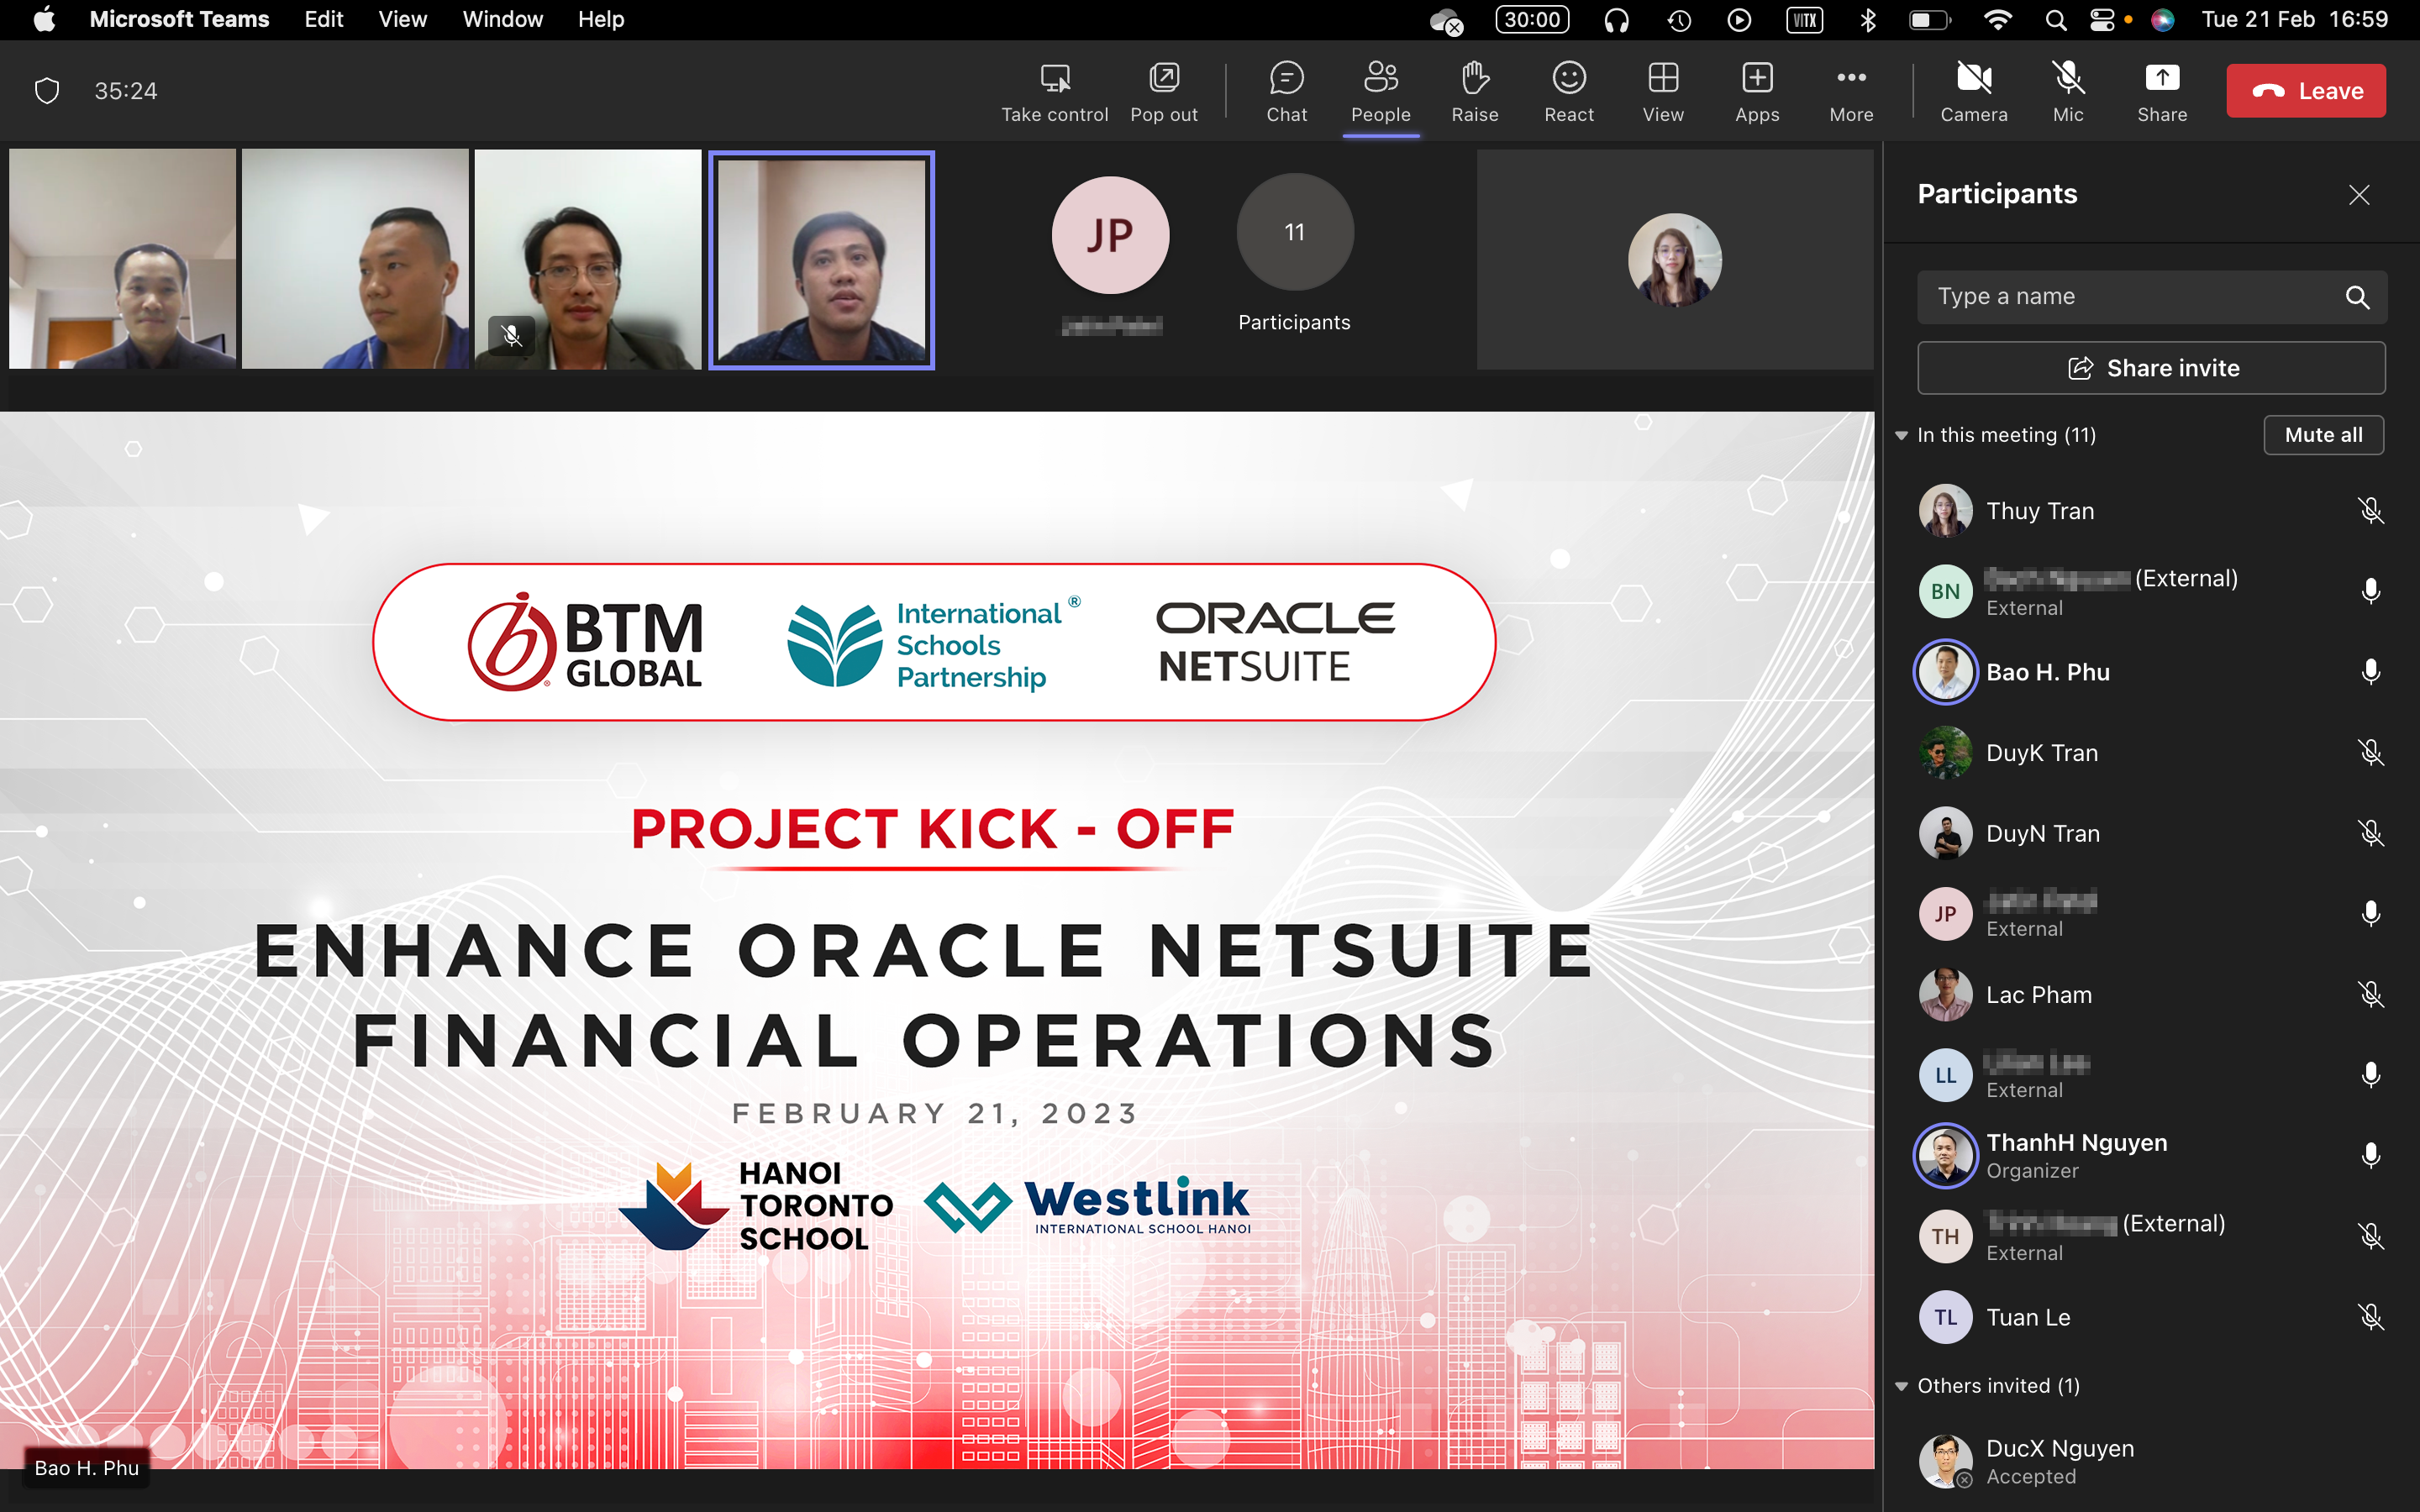
Task: Toggle the Camera on/off
Action: (1972, 89)
